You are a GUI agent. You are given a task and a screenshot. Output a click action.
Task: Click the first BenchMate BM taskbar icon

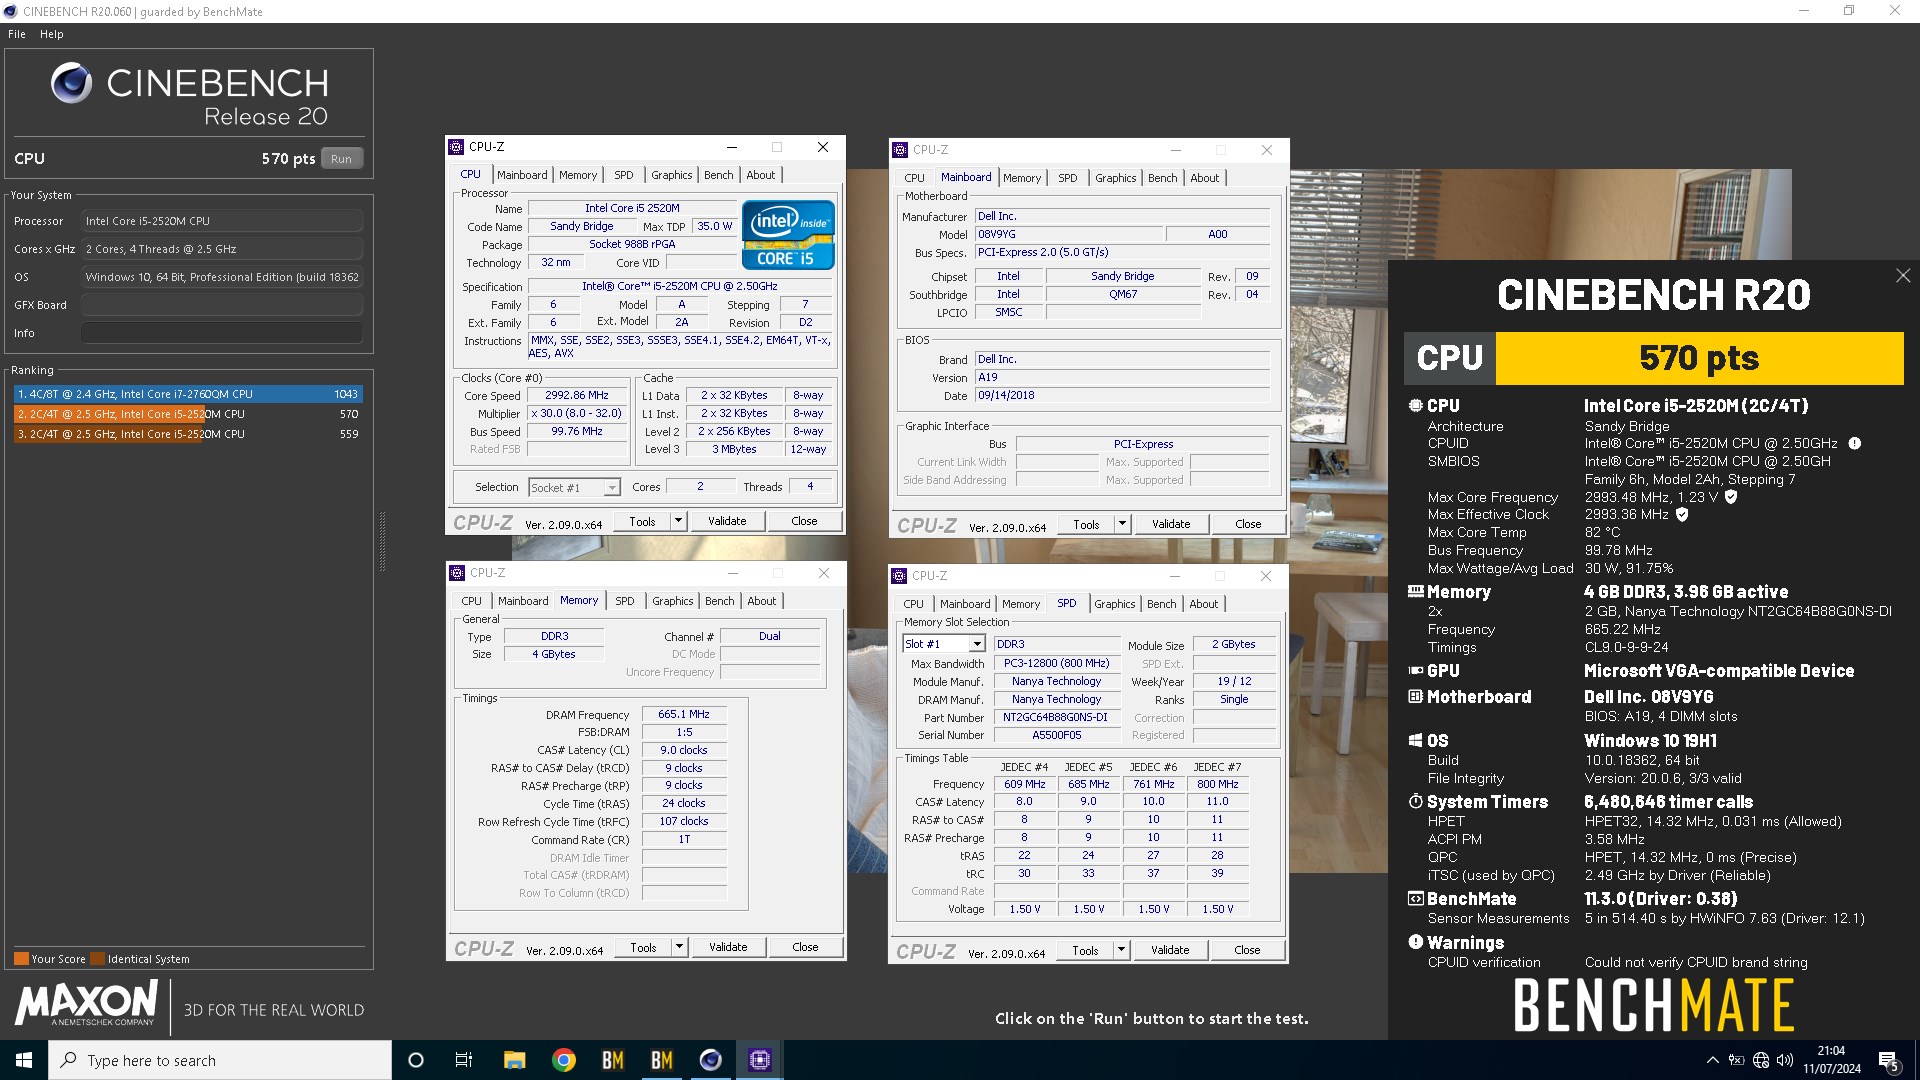tap(612, 1060)
